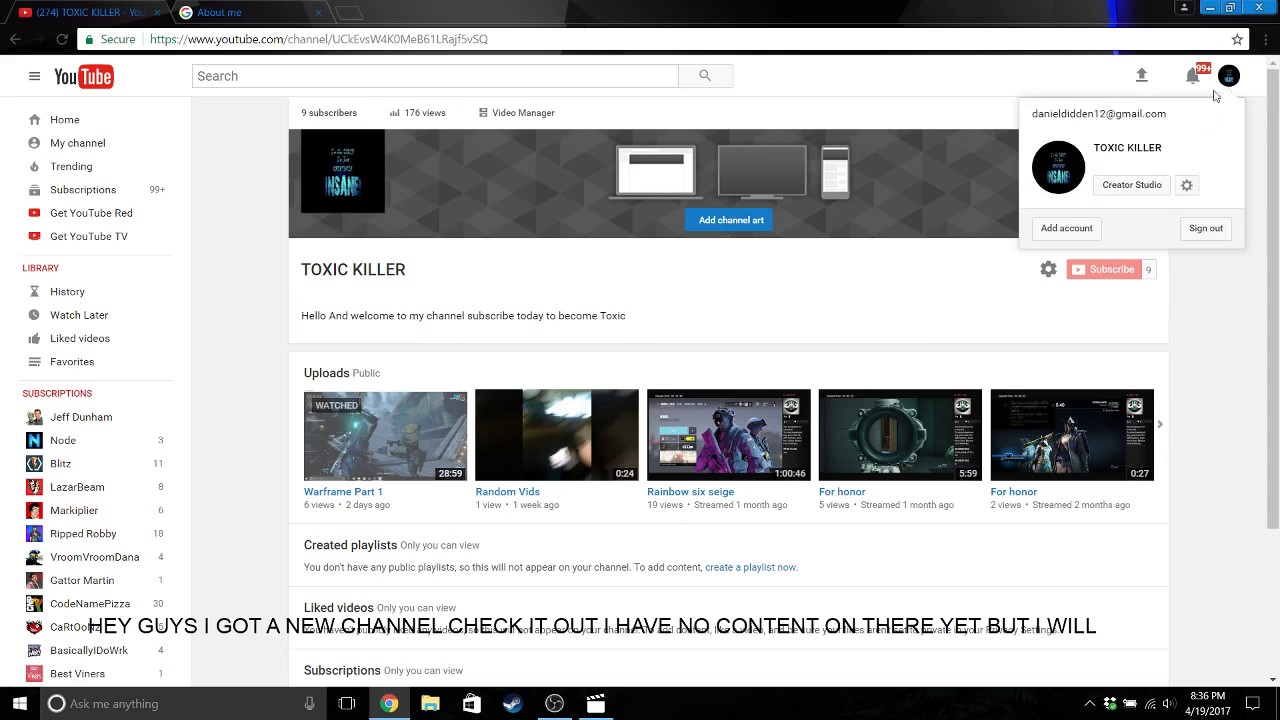Show next uploads with the right chevron
The image size is (1280, 720).
coord(1160,425)
